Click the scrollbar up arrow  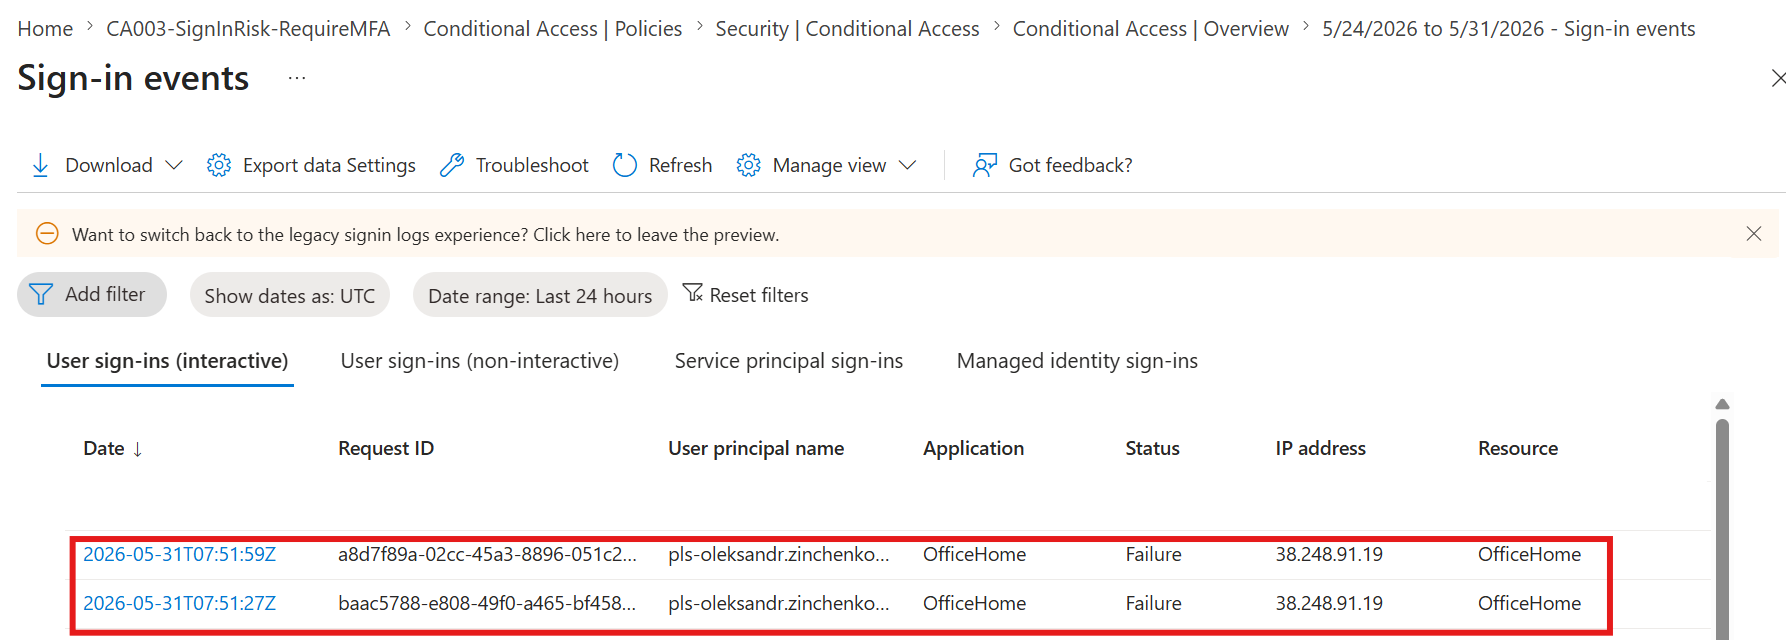coord(1722,404)
